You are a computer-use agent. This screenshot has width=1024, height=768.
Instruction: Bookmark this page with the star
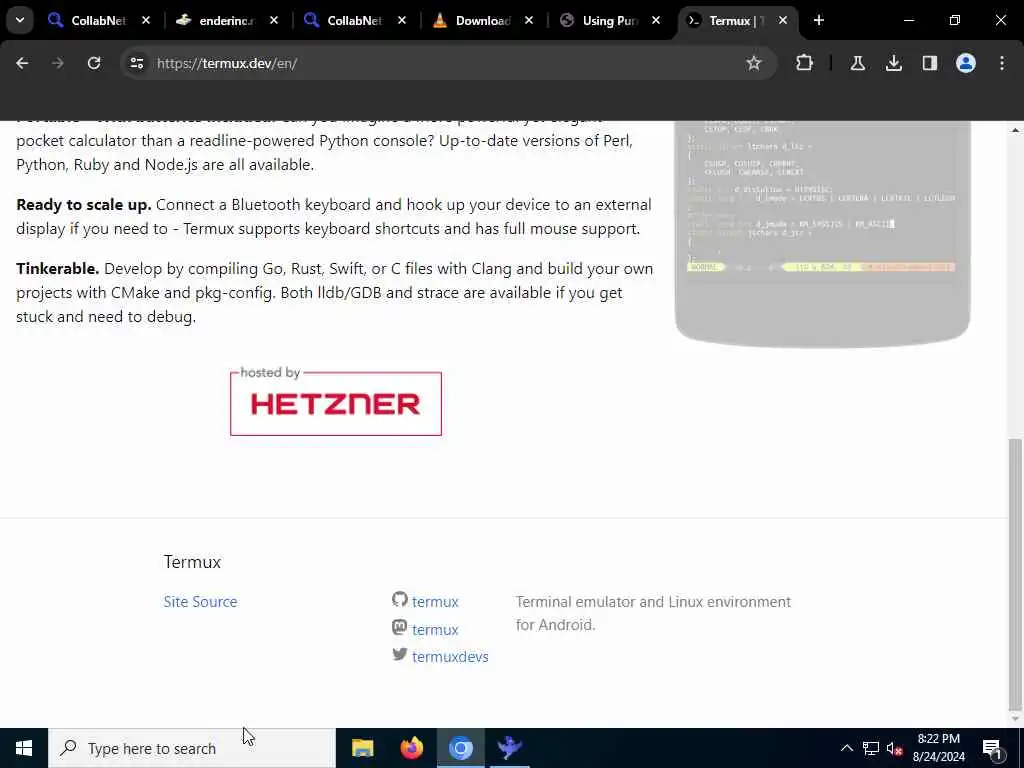tap(754, 63)
